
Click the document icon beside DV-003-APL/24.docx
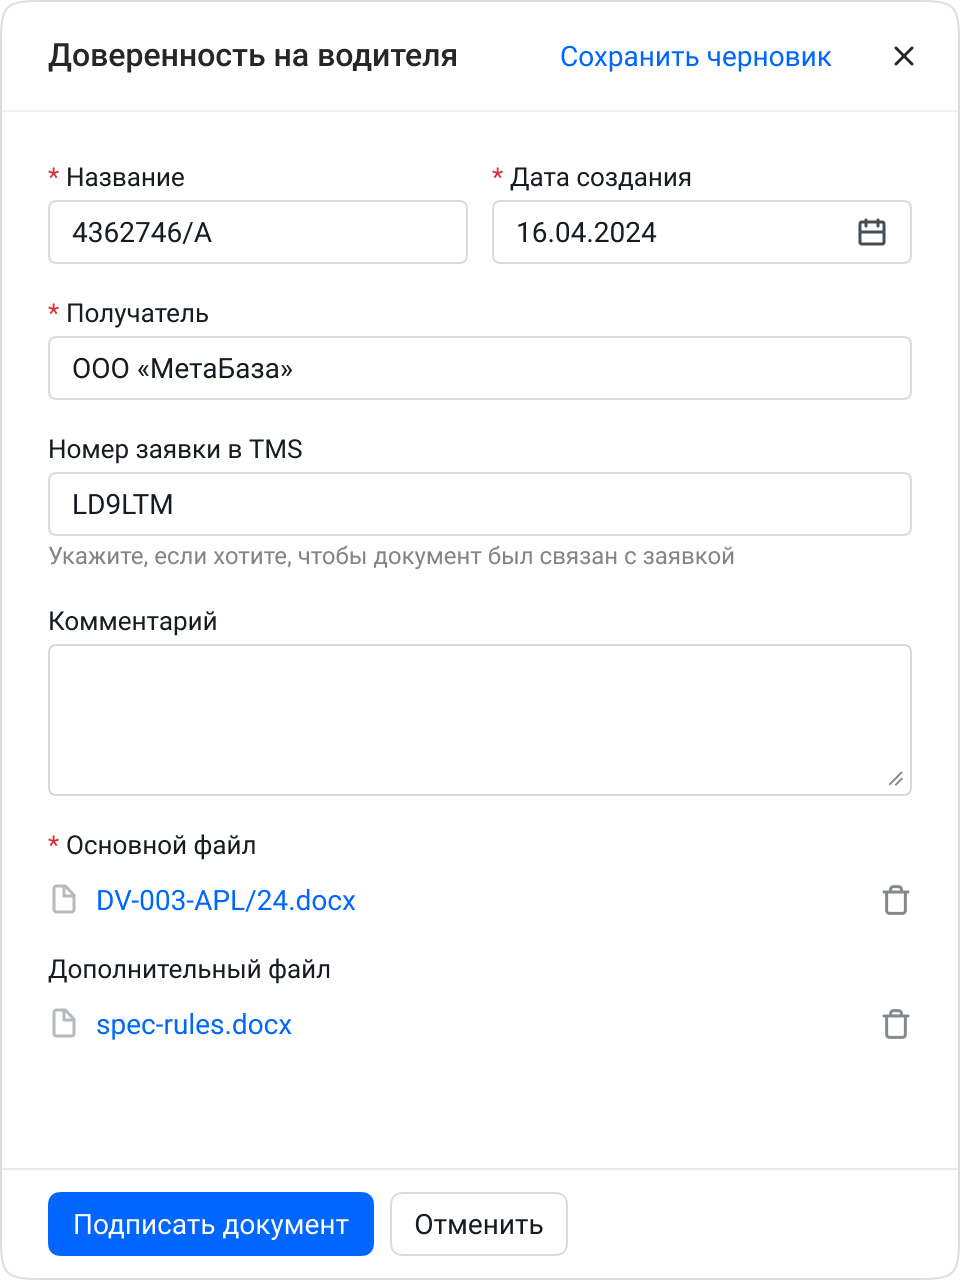click(63, 900)
